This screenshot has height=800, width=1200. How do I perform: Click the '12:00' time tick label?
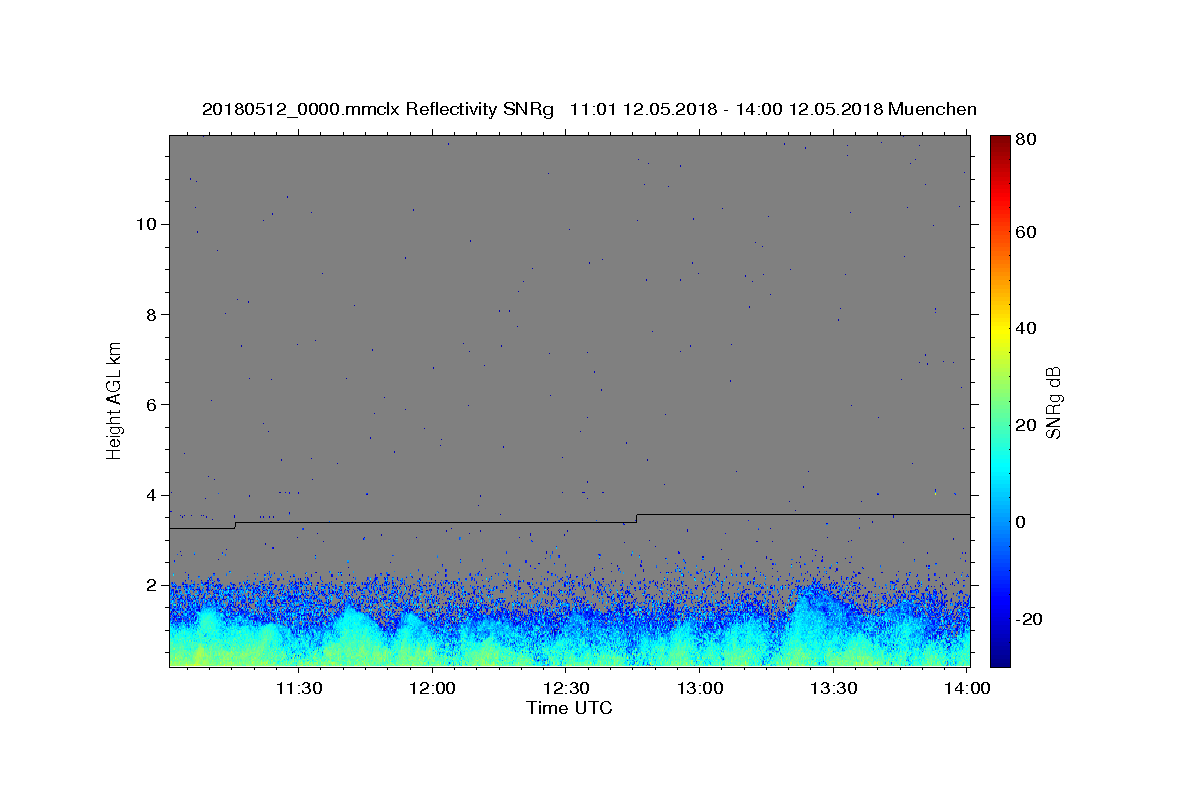tap(432, 688)
